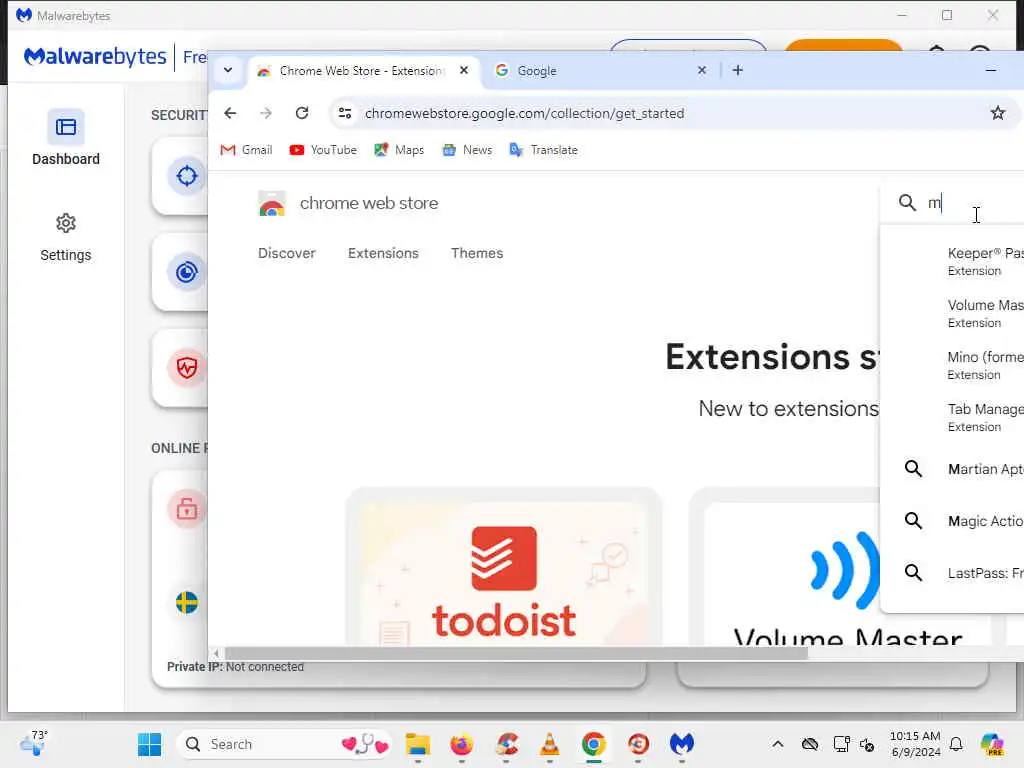Open the YouTube bookmark
The height and width of the screenshot is (768, 1024).
(x=323, y=150)
